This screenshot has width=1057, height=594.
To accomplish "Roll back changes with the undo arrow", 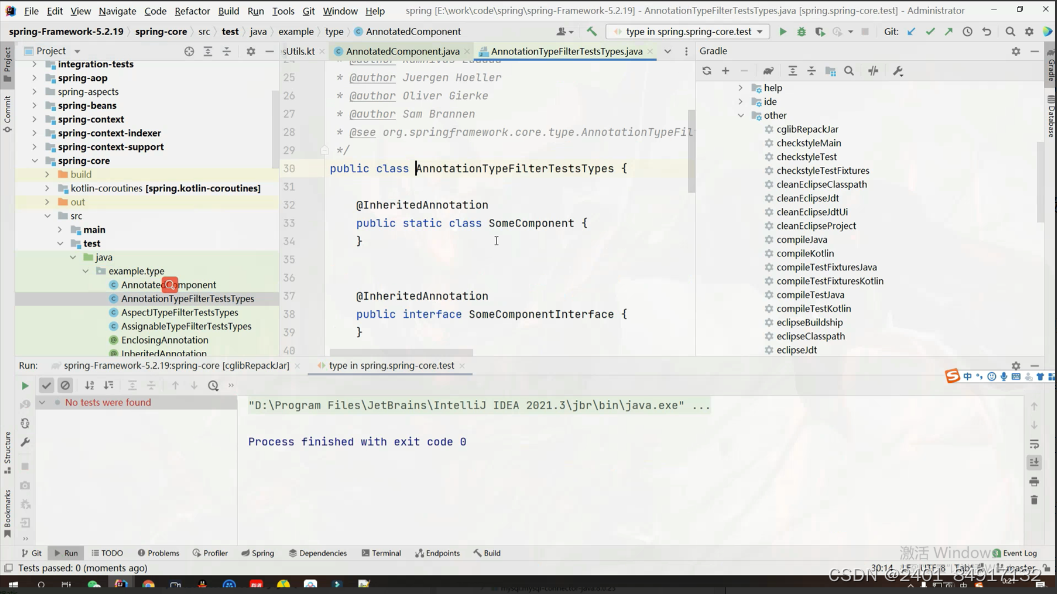I will tap(986, 32).
